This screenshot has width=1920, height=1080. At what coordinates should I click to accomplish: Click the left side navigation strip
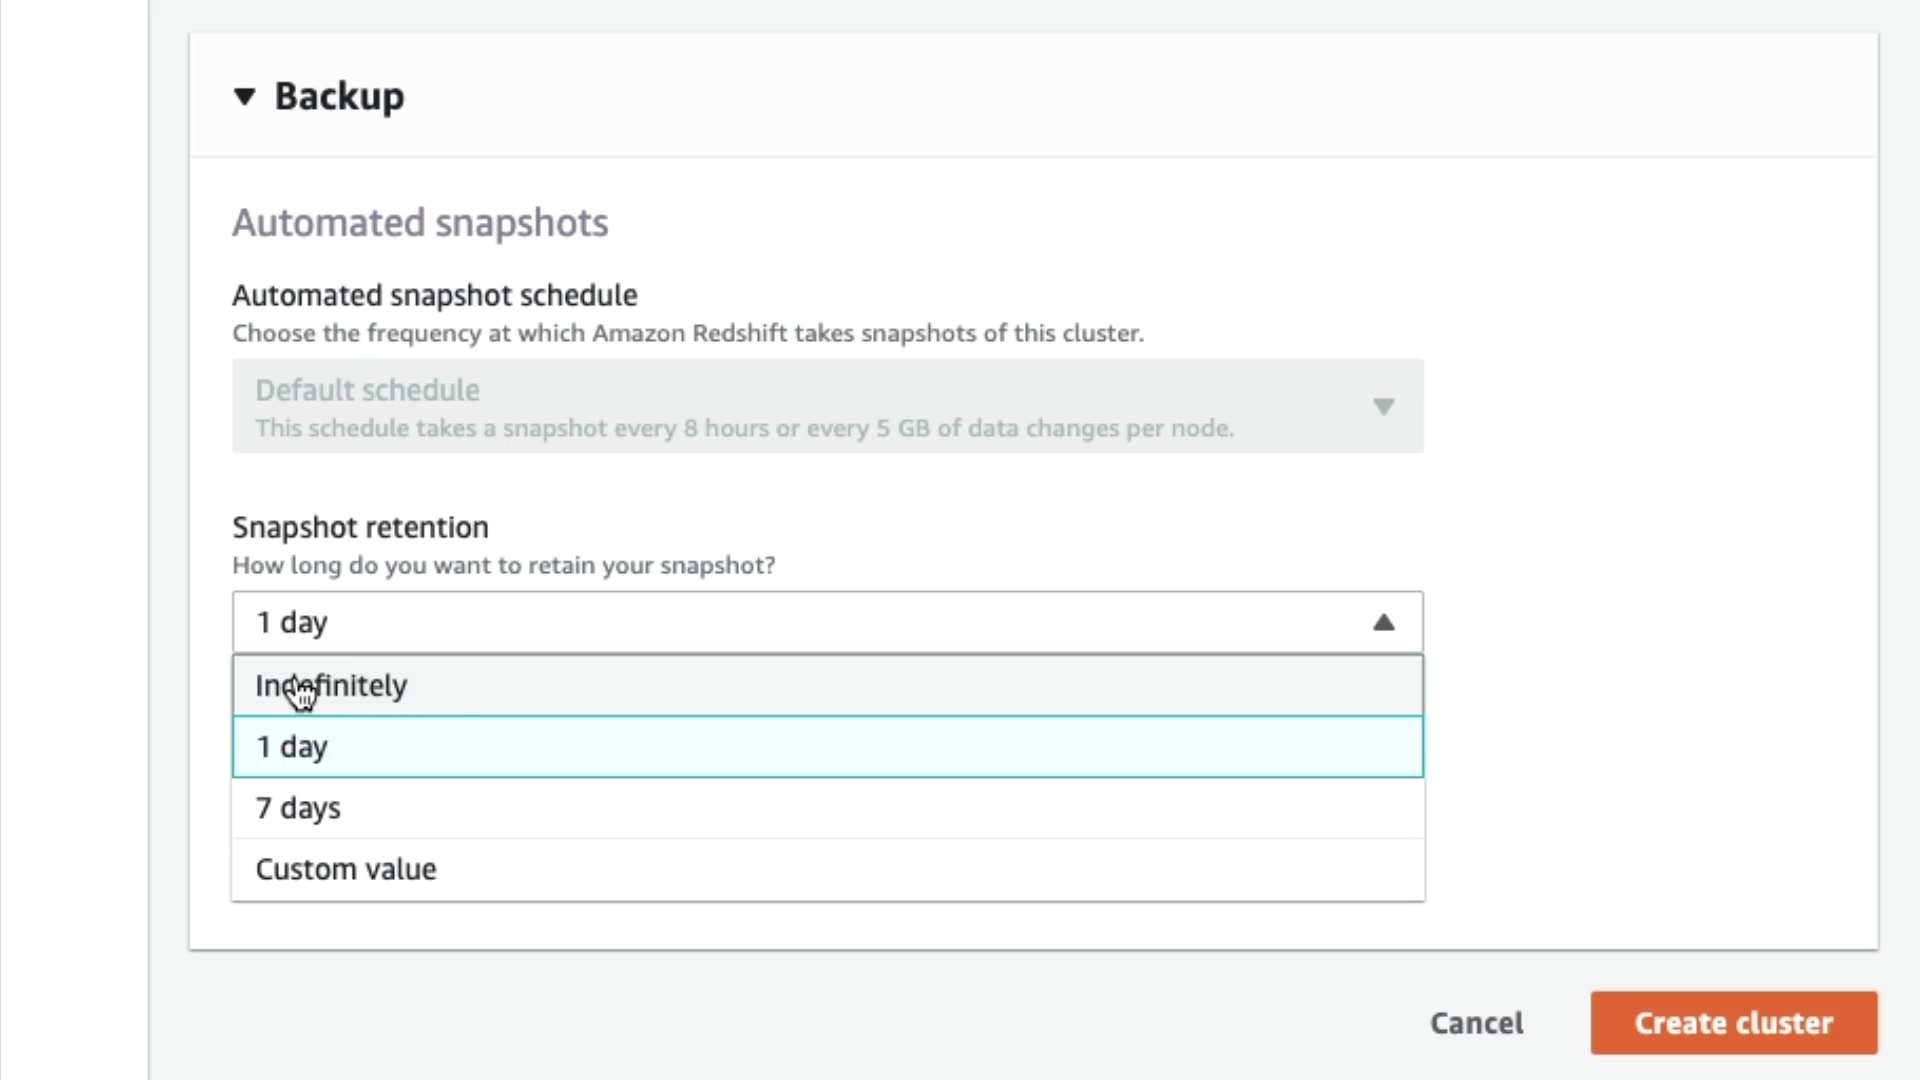(x=74, y=540)
